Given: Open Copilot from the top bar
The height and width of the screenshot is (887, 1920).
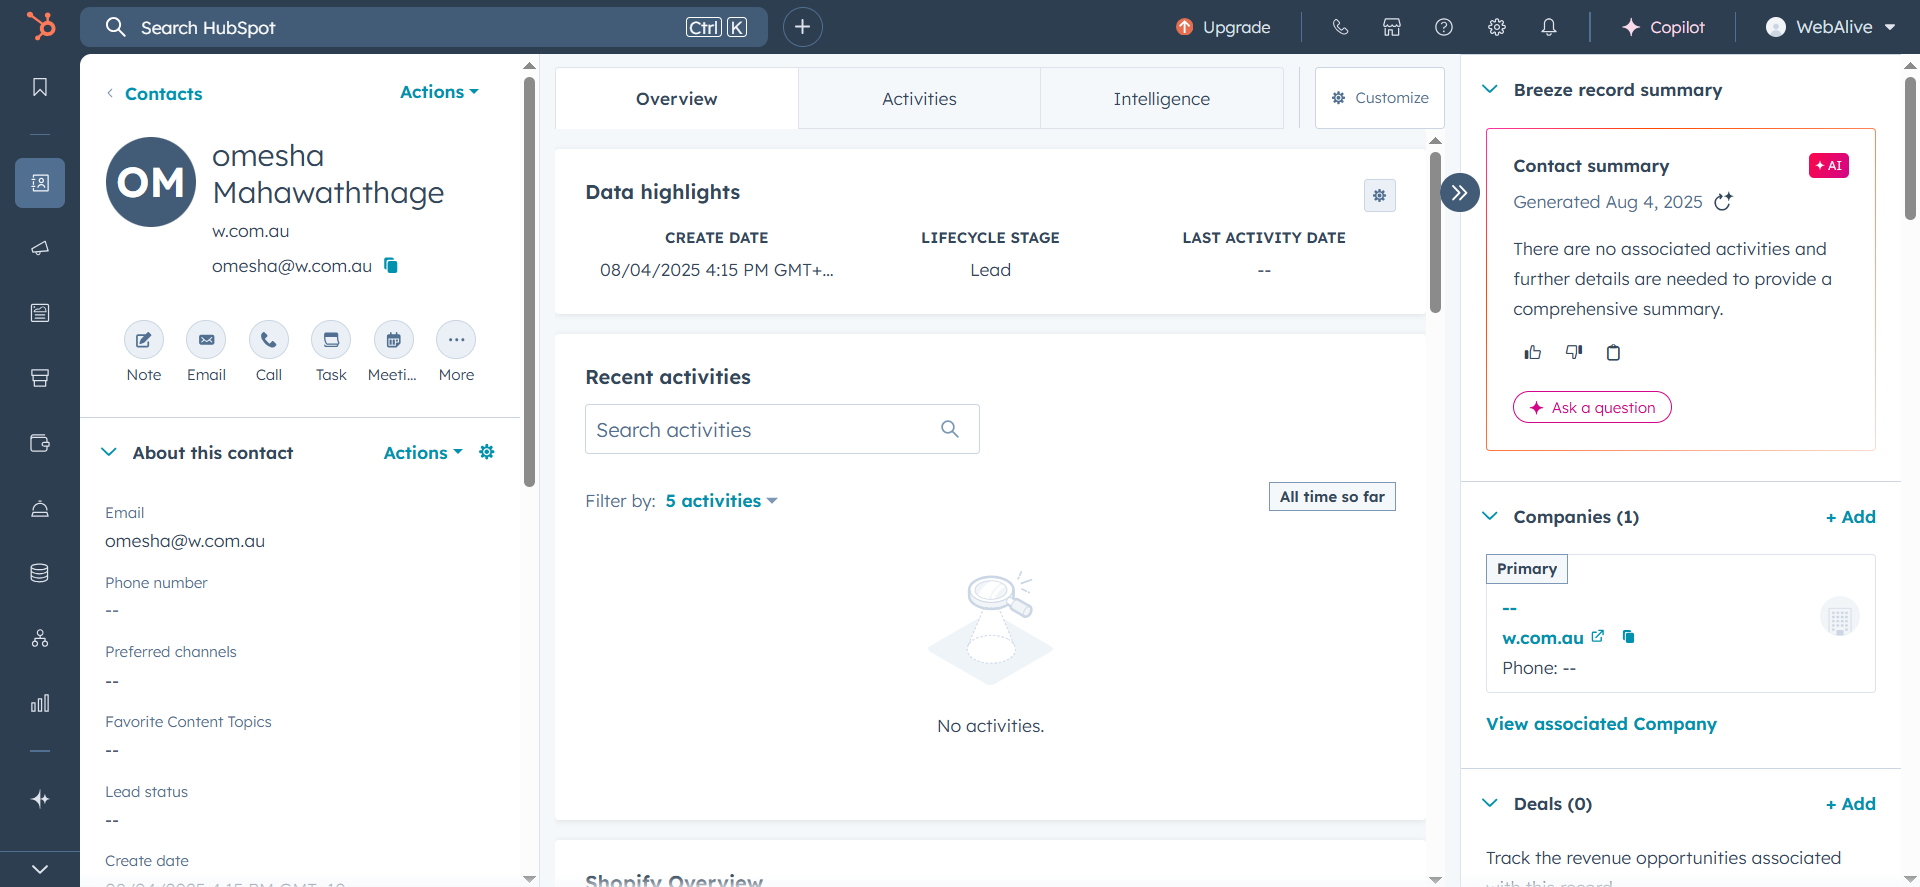Looking at the screenshot, I should pos(1663,27).
